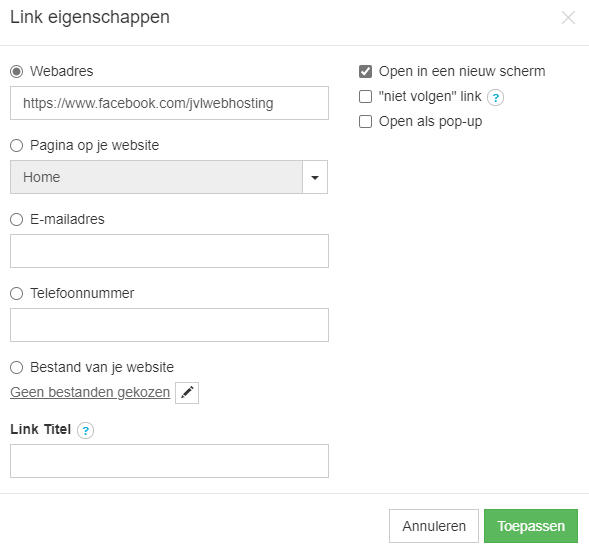Expand the Home page dropdown arrow
This screenshot has height=549, width=589.
click(x=315, y=177)
